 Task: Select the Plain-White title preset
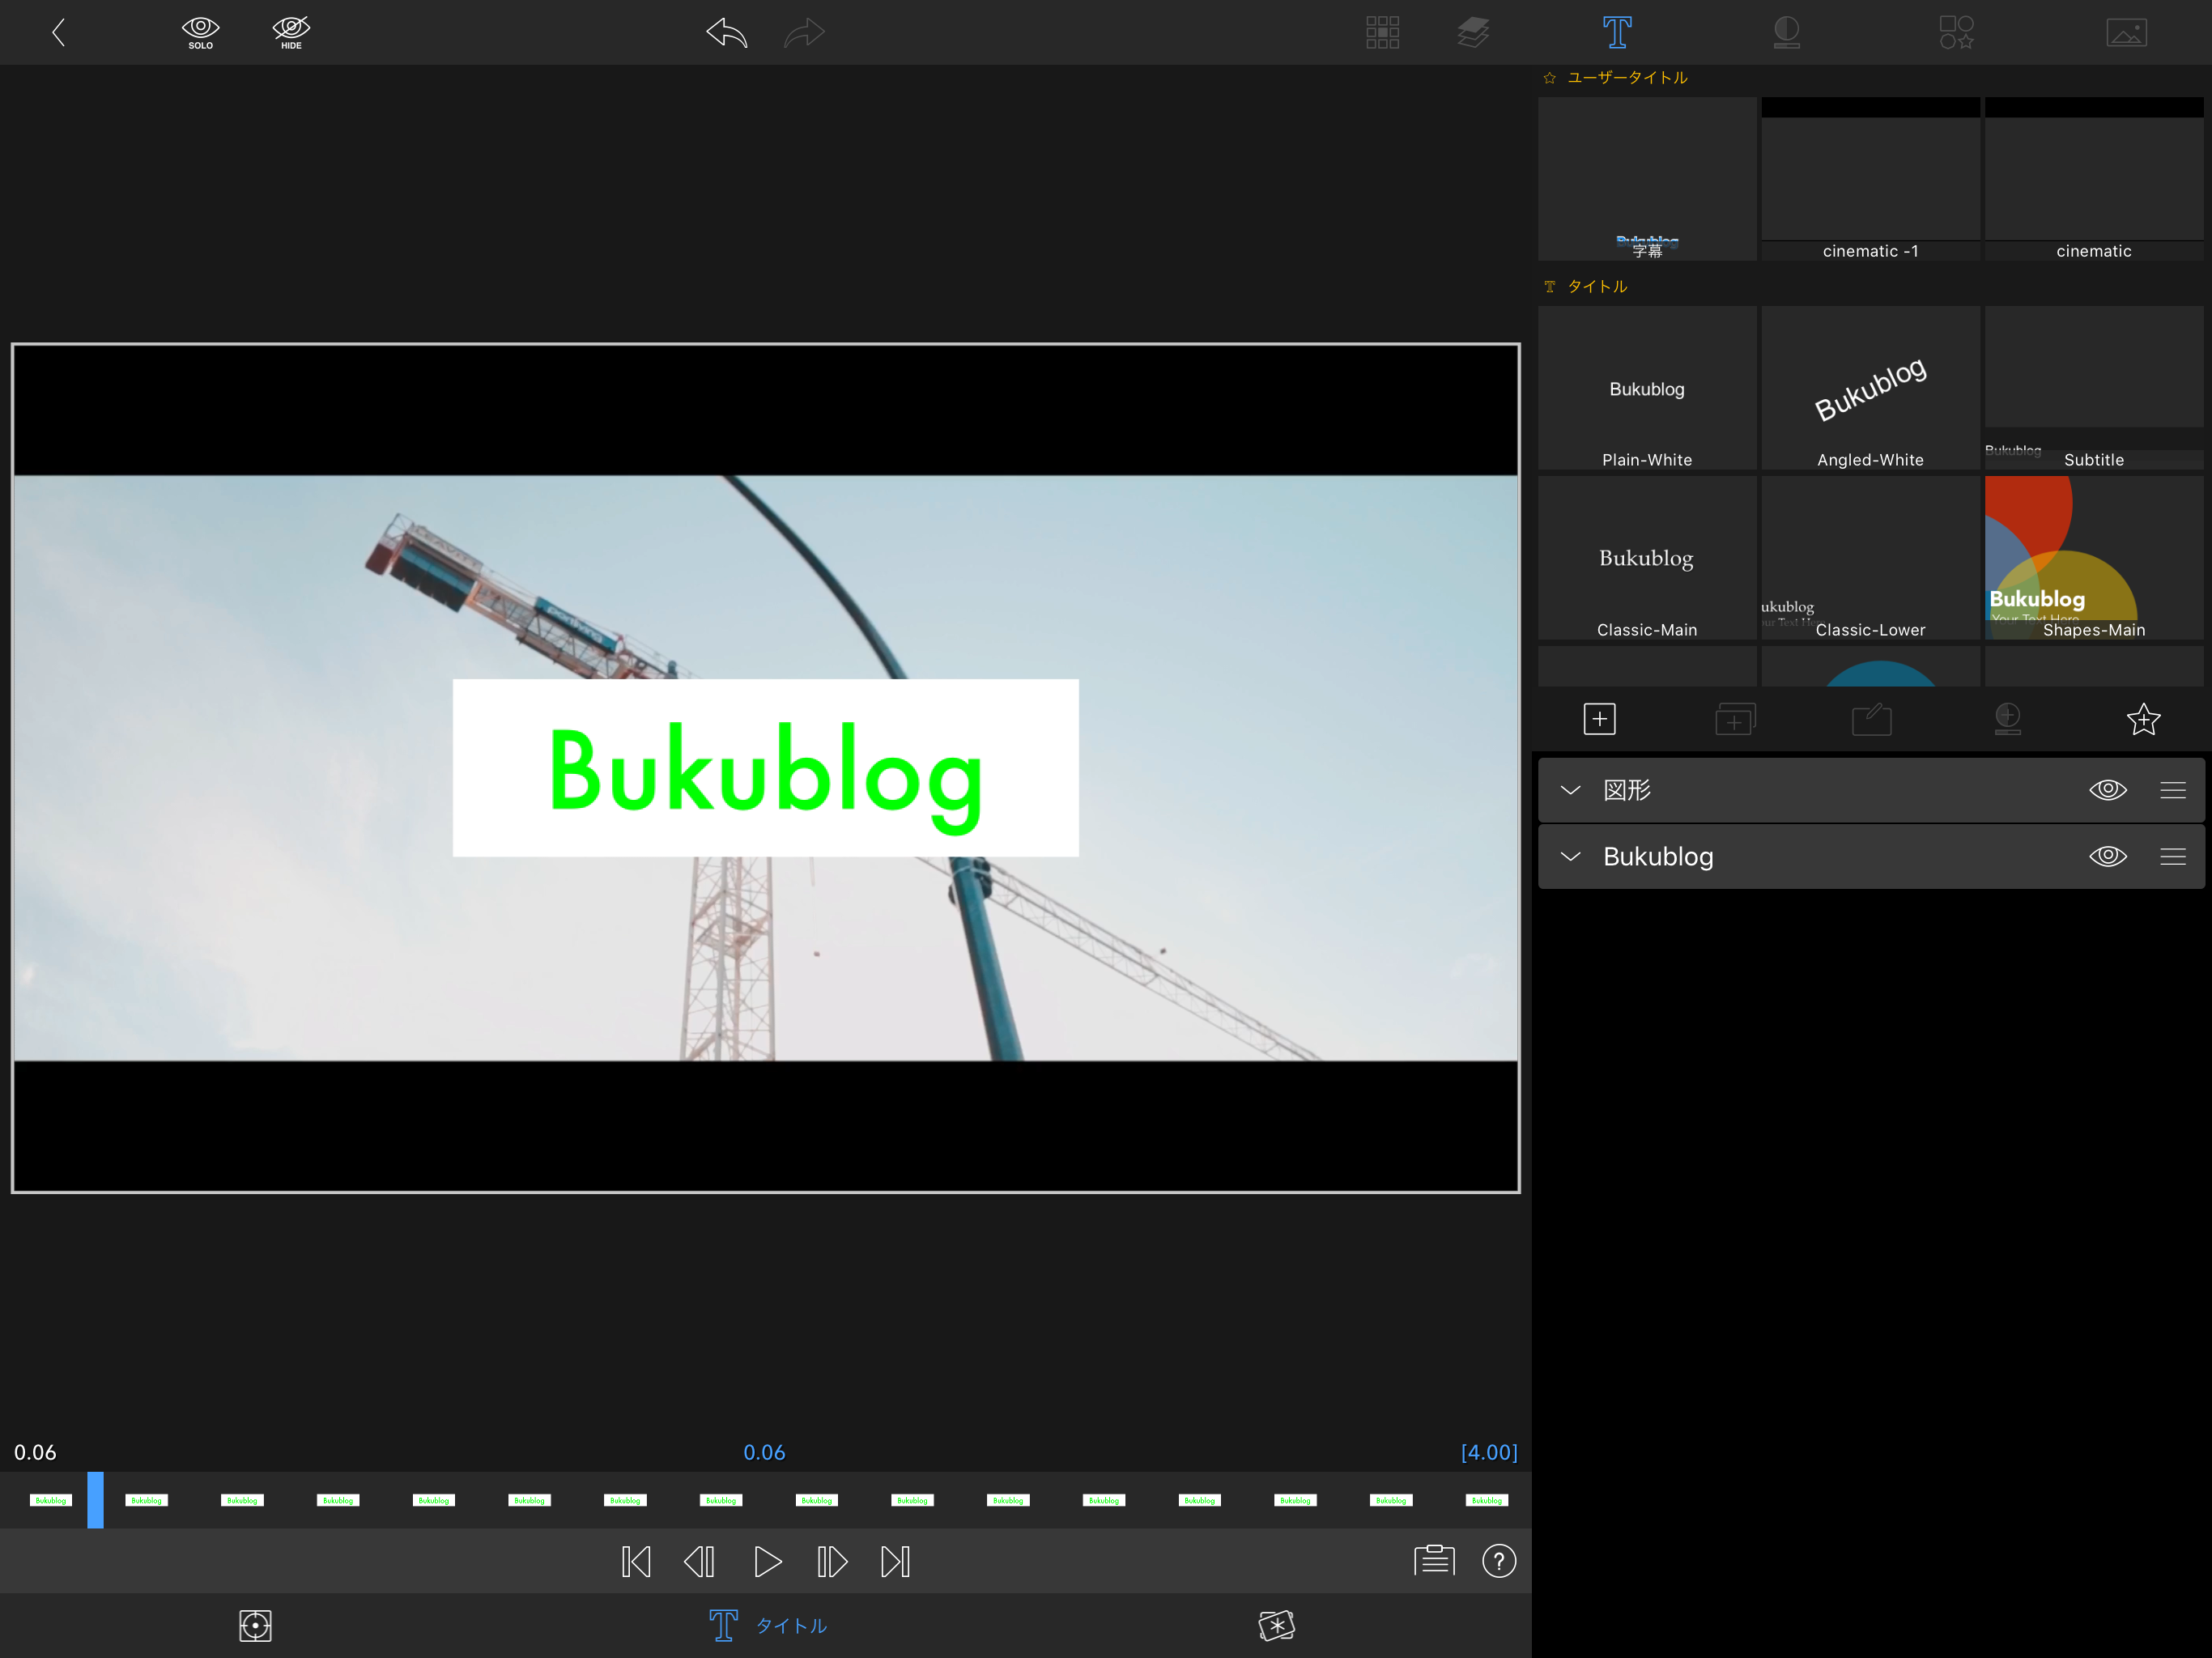coord(1647,388)
